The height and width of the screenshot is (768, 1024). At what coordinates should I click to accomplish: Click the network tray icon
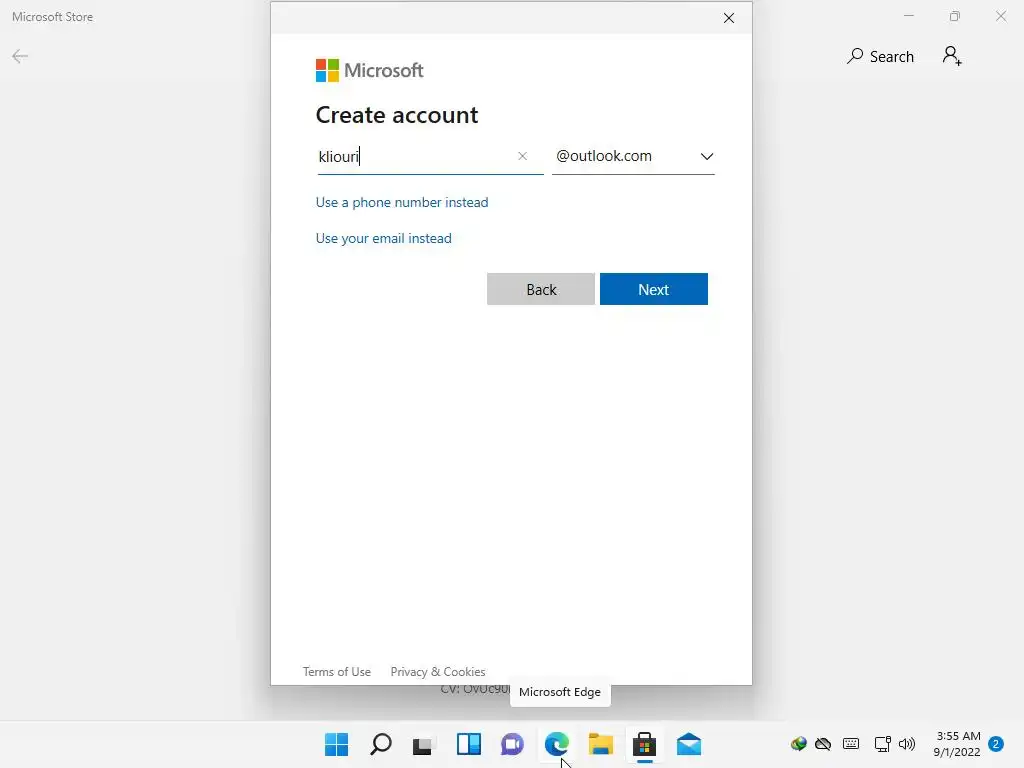point(882,744)
